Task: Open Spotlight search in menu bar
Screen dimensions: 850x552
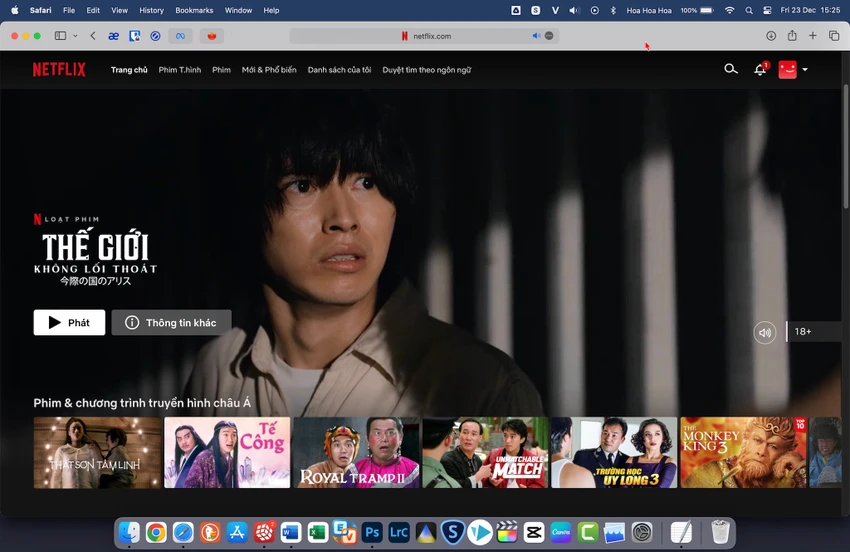Action: [749, 10]
